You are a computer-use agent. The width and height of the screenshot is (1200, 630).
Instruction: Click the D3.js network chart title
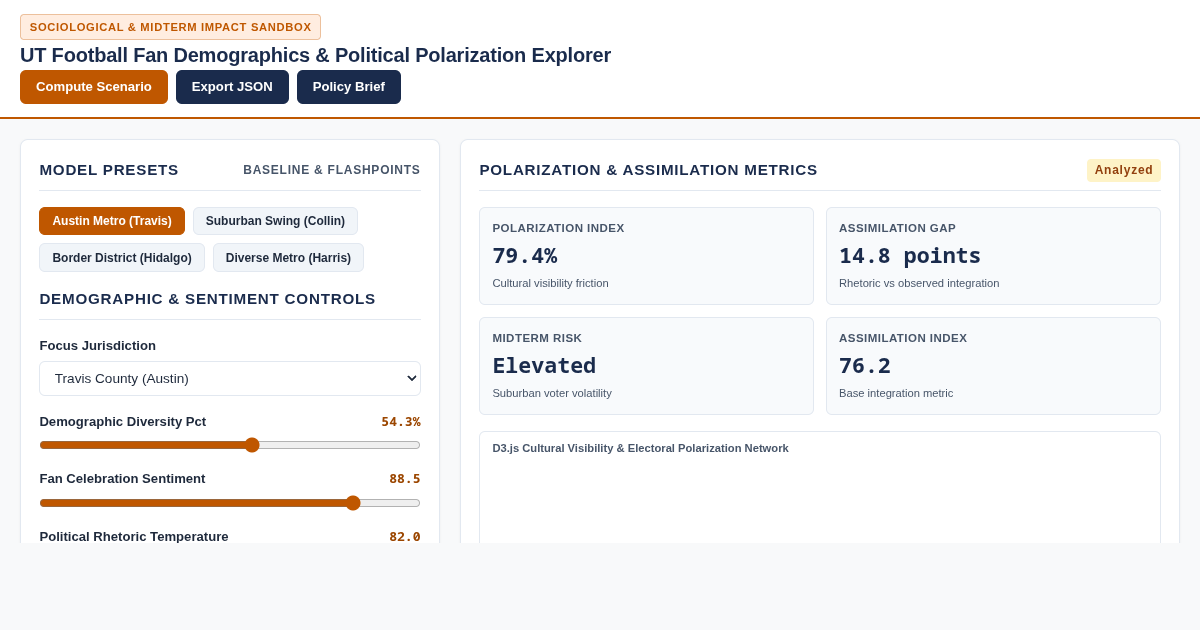point(640,448)
